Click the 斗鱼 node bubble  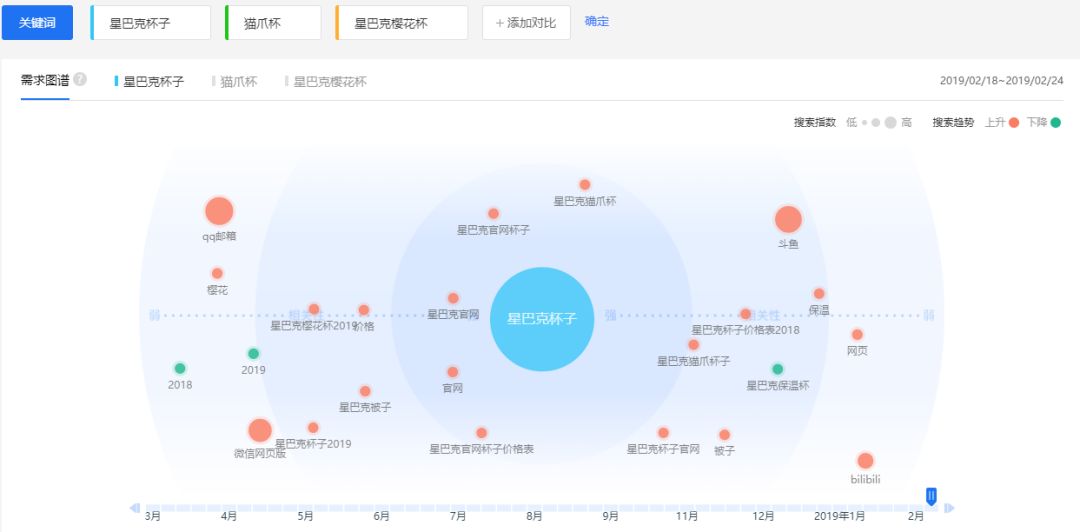coord(789,219)
